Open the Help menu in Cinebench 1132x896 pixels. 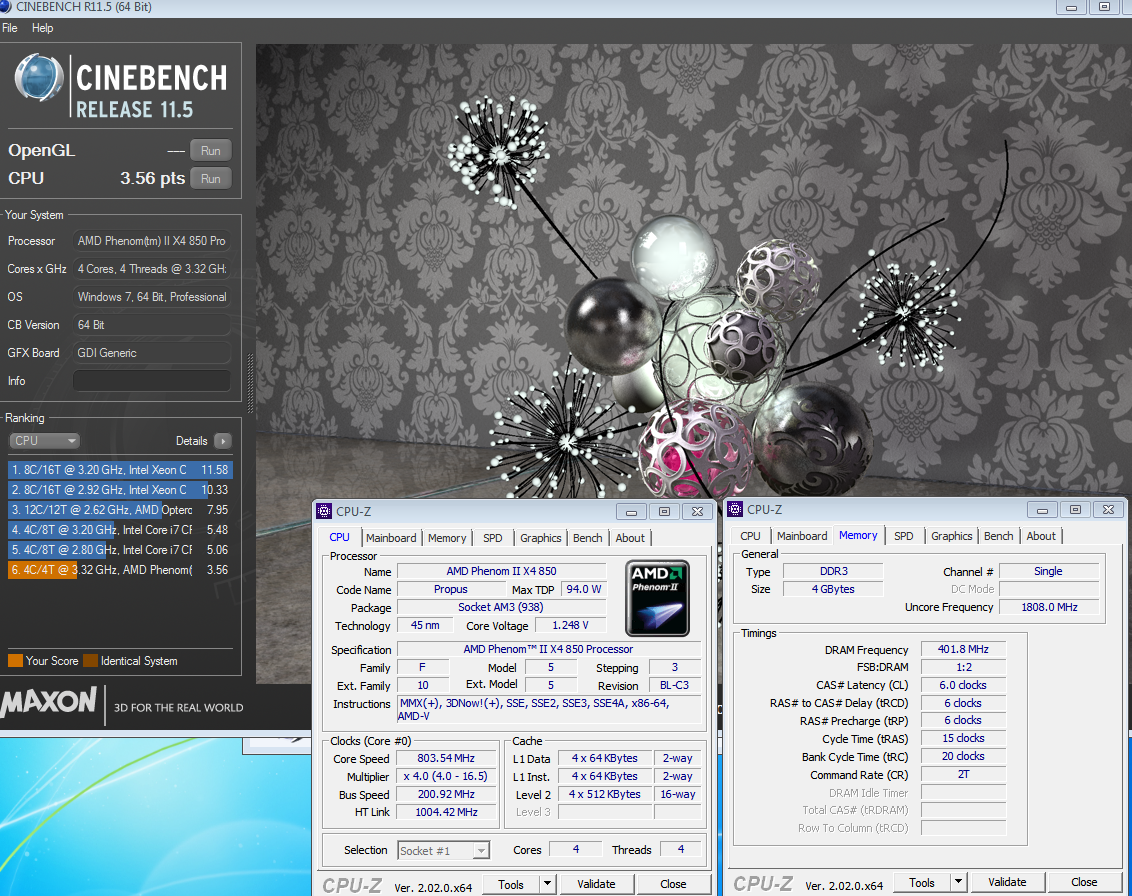coord(43,28)
